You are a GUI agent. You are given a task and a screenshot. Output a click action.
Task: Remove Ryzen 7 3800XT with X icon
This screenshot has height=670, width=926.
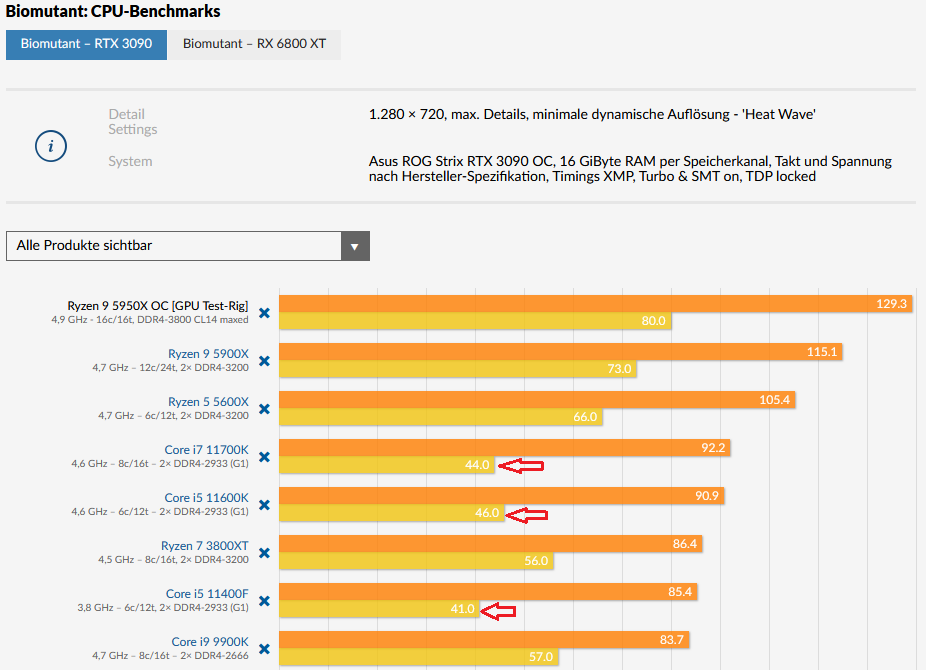click(x=265, y=553)
